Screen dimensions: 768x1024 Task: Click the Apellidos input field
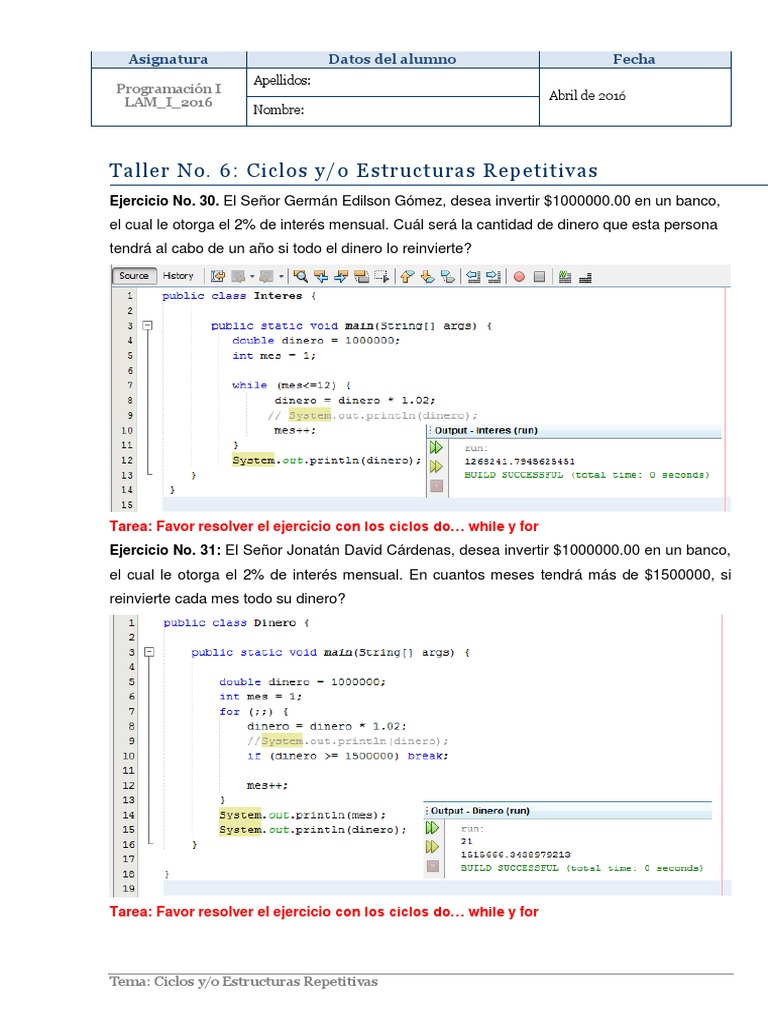[x=392, y=82]
